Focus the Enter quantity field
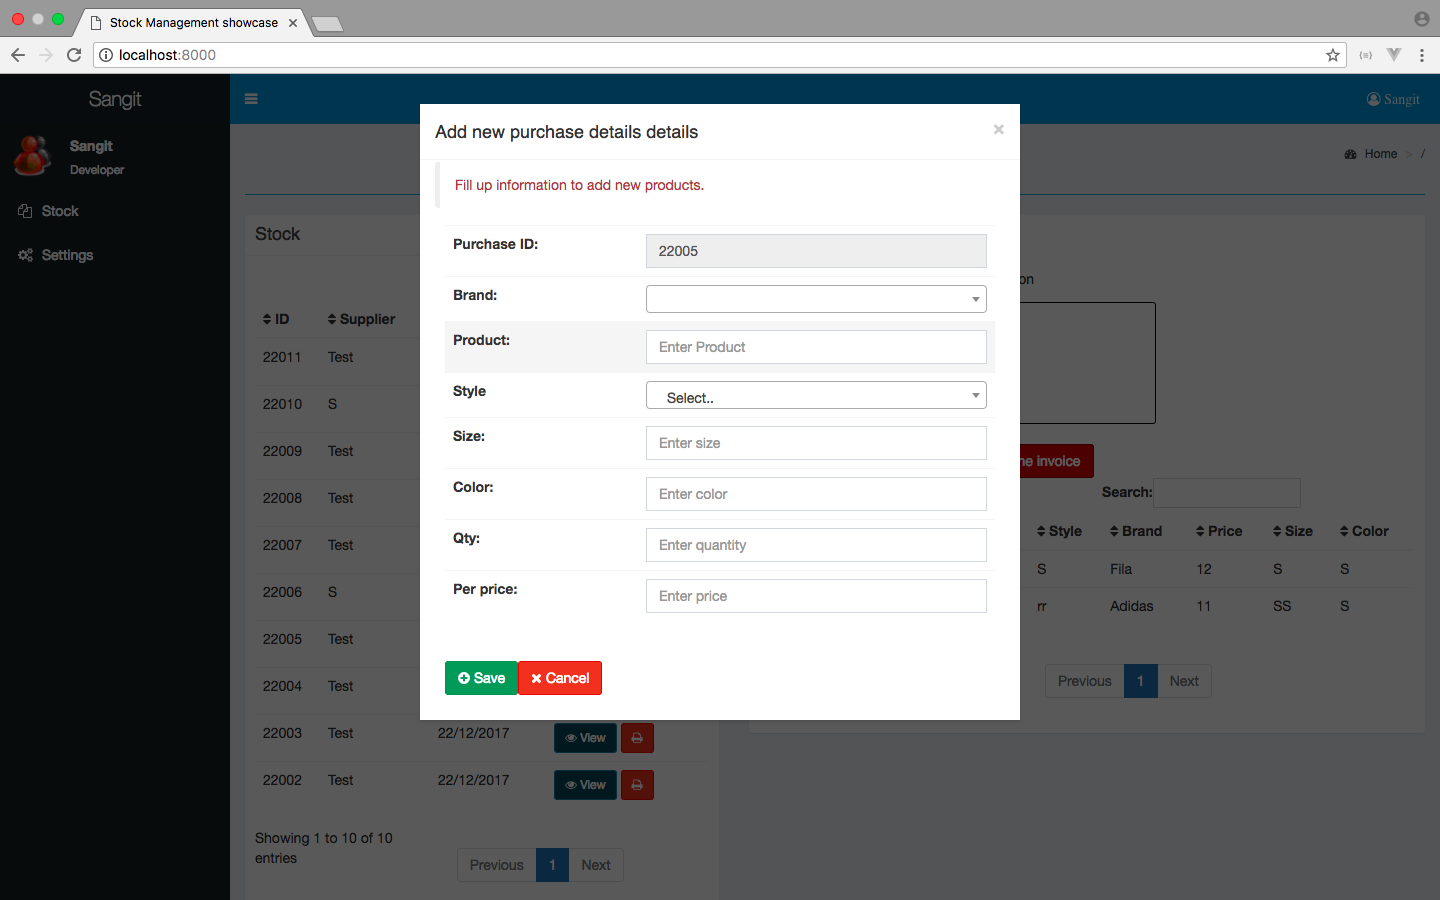 (x=816, y=545)
